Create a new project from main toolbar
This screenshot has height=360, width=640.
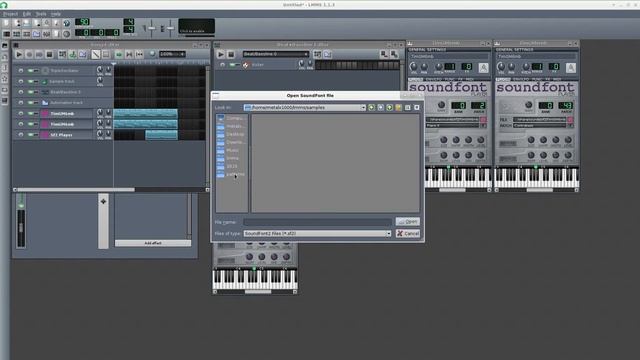click(x=7, y=23)
